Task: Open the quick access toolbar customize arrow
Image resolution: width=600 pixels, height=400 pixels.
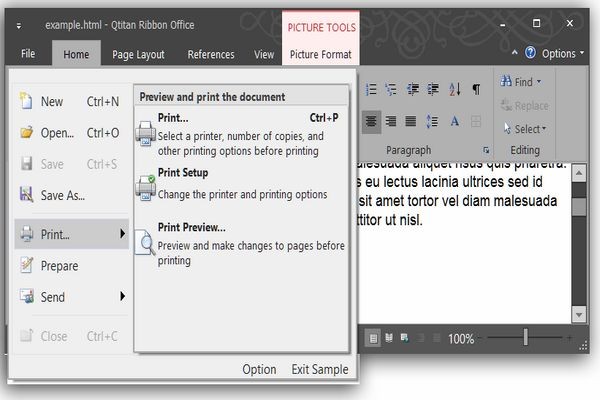Action: 19,26
